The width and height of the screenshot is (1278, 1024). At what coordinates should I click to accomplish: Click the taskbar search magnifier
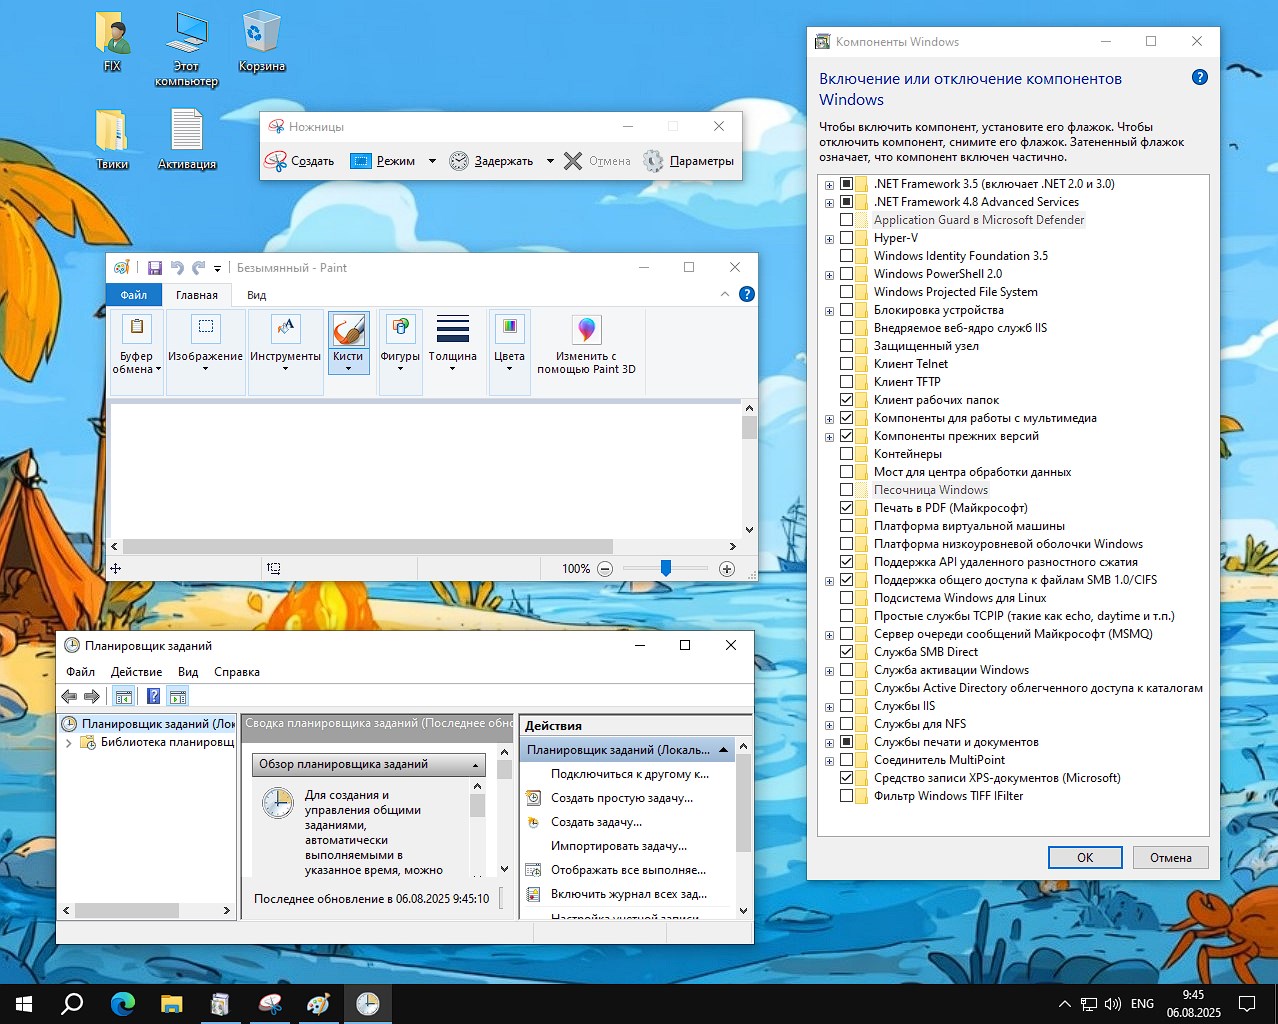(x=73, y=1004)
